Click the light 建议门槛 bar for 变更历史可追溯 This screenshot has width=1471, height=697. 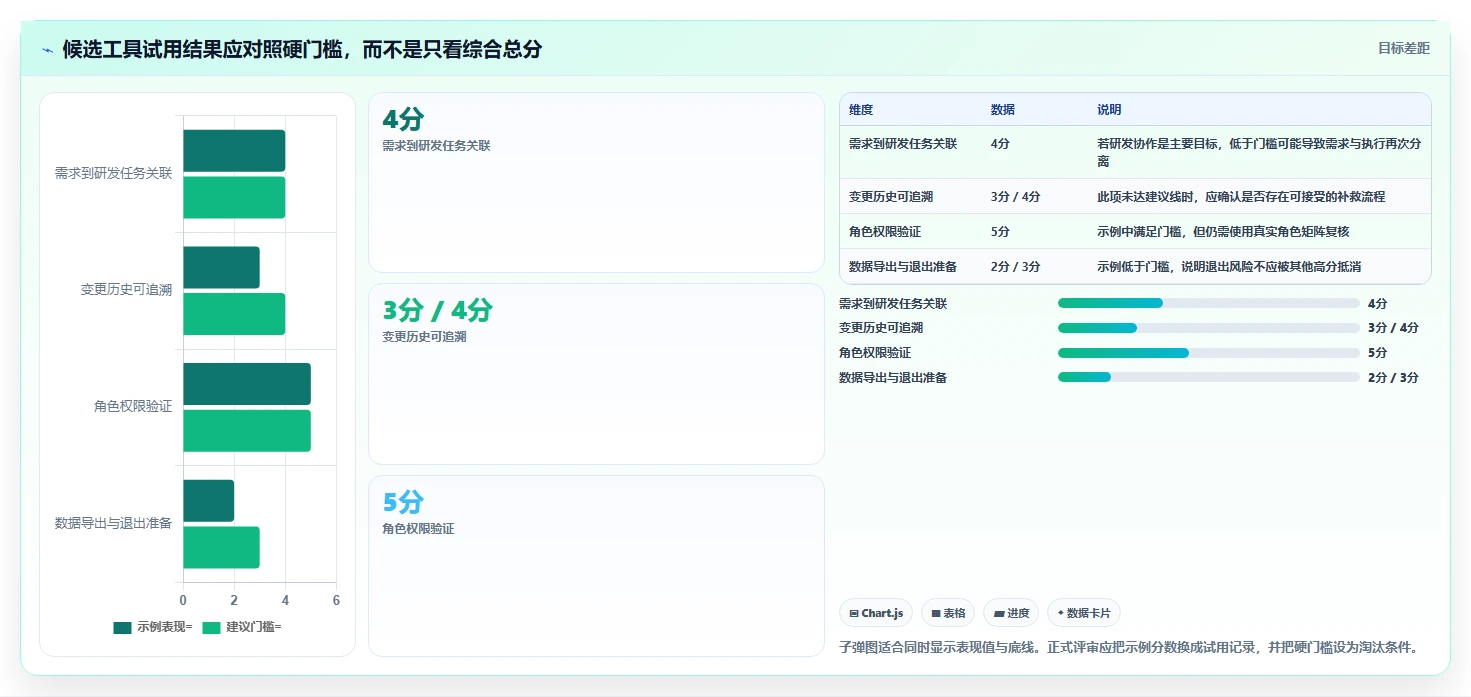tap(234, 314)
